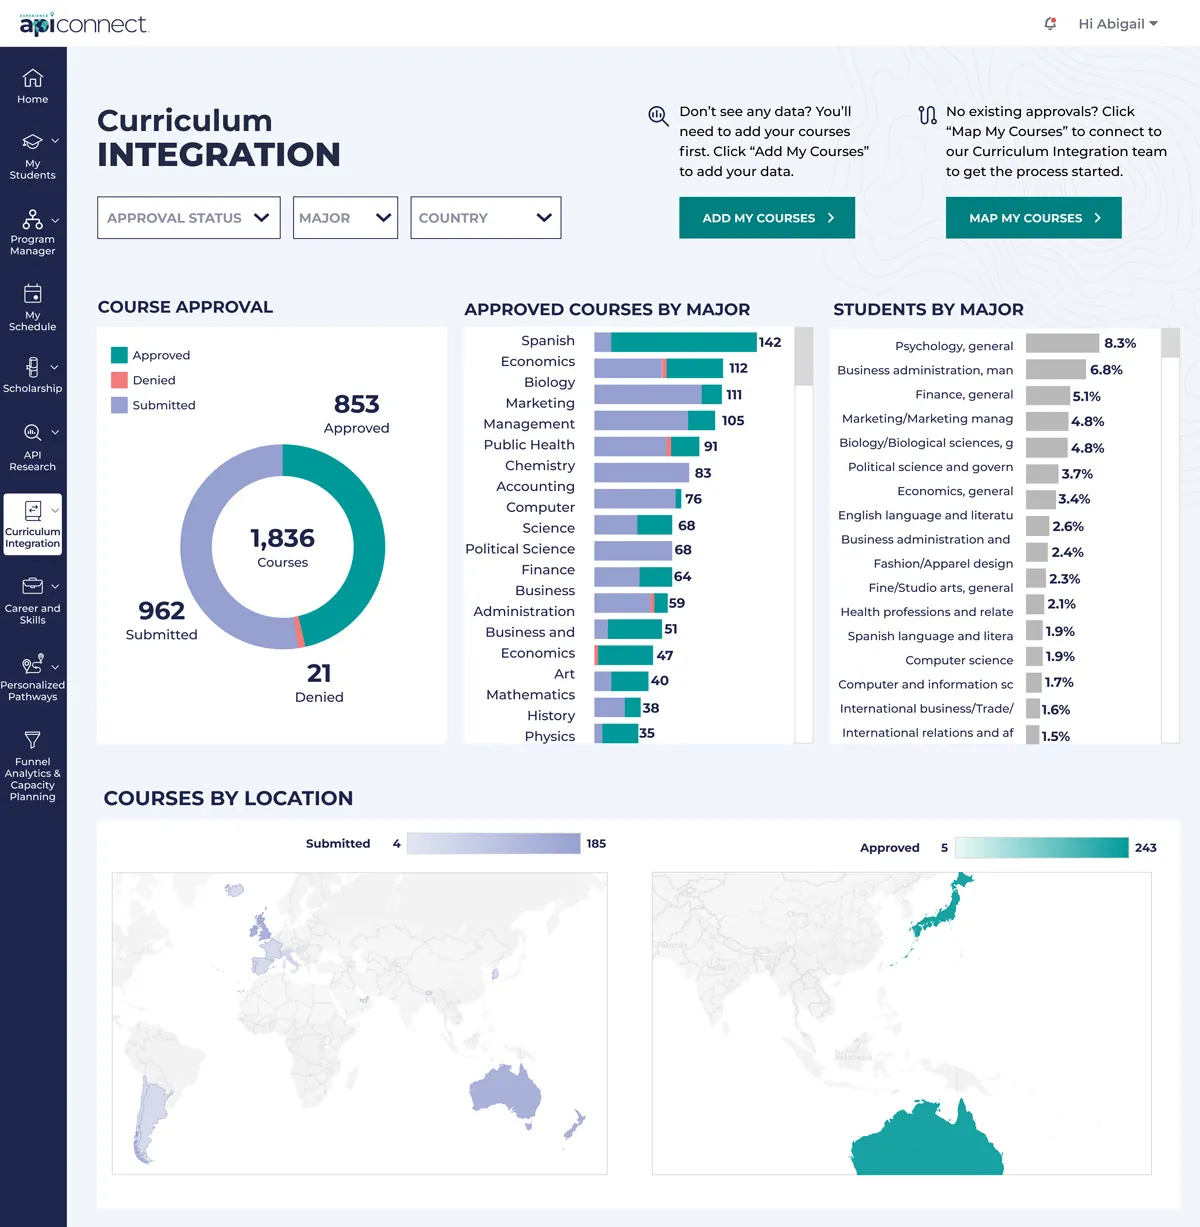Screen dimensions: 1200x1227
Task: Click the 'Public Health' major label
Action: point(529,445)
